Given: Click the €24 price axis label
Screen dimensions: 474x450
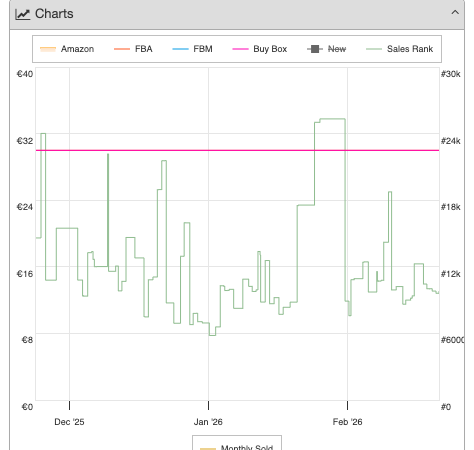Looking at the screenshot, I should click(x=25, y=207).
